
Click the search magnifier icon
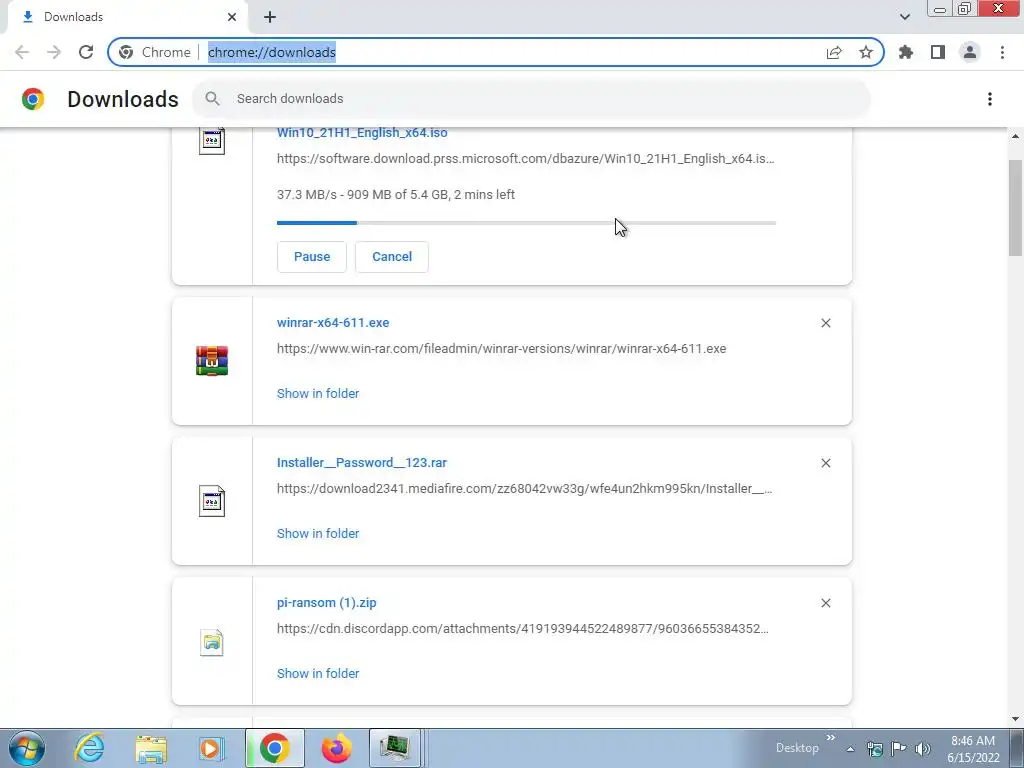click(x=212, y=99)
